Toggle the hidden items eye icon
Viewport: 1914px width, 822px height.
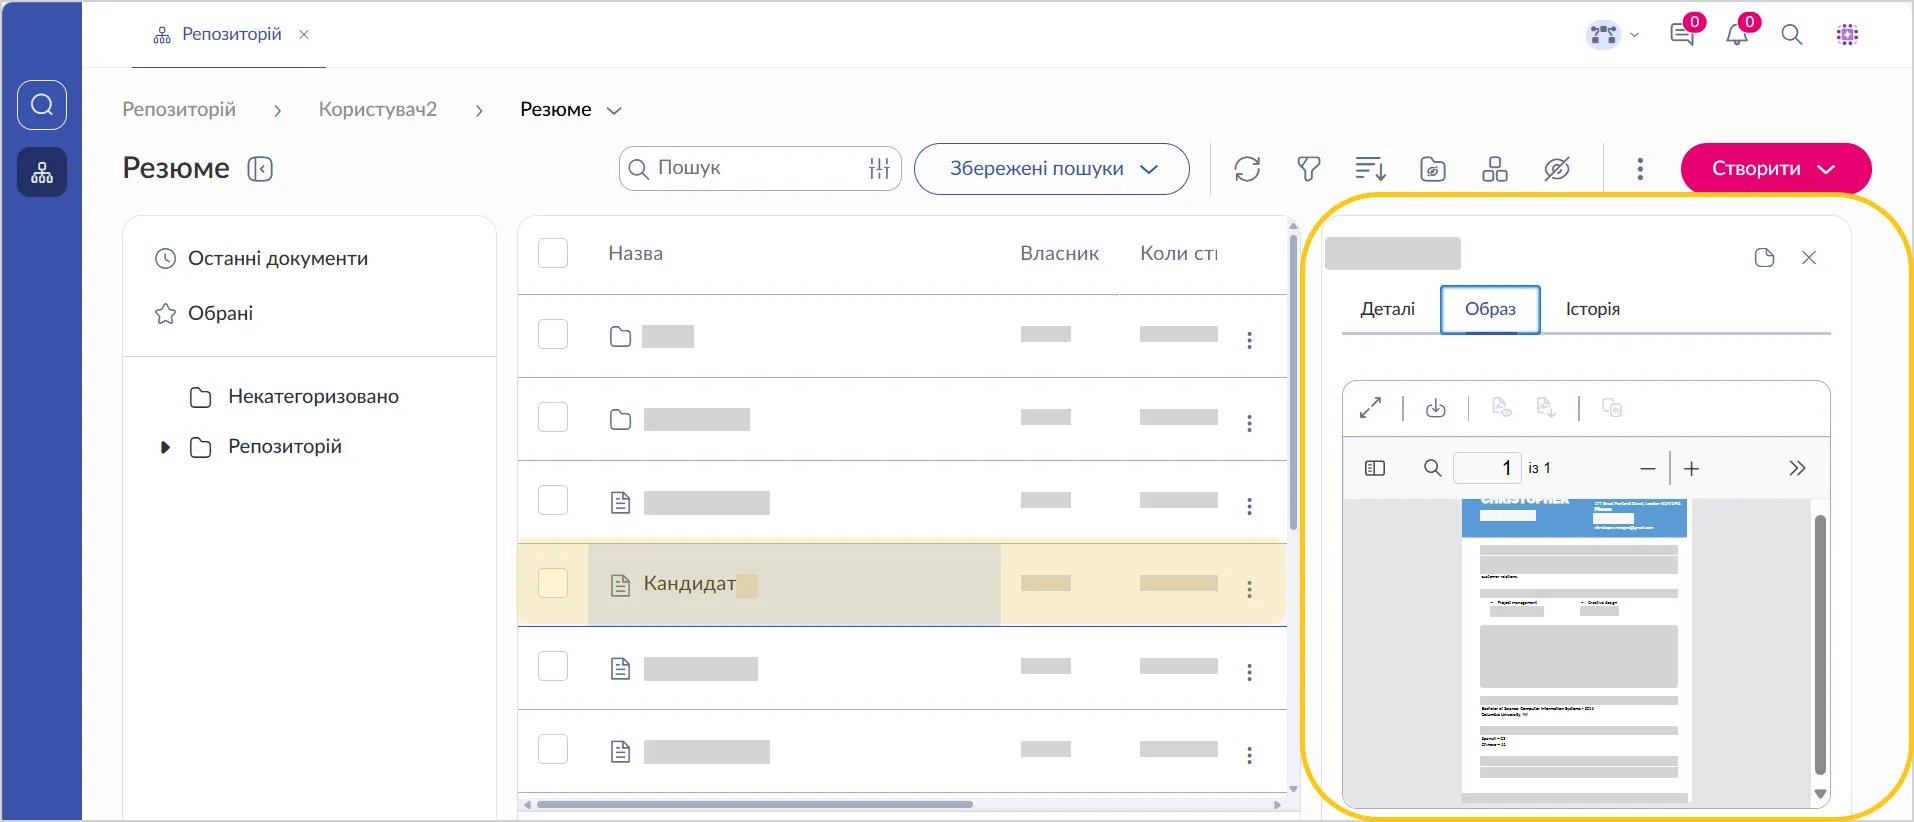(1556, 169)
